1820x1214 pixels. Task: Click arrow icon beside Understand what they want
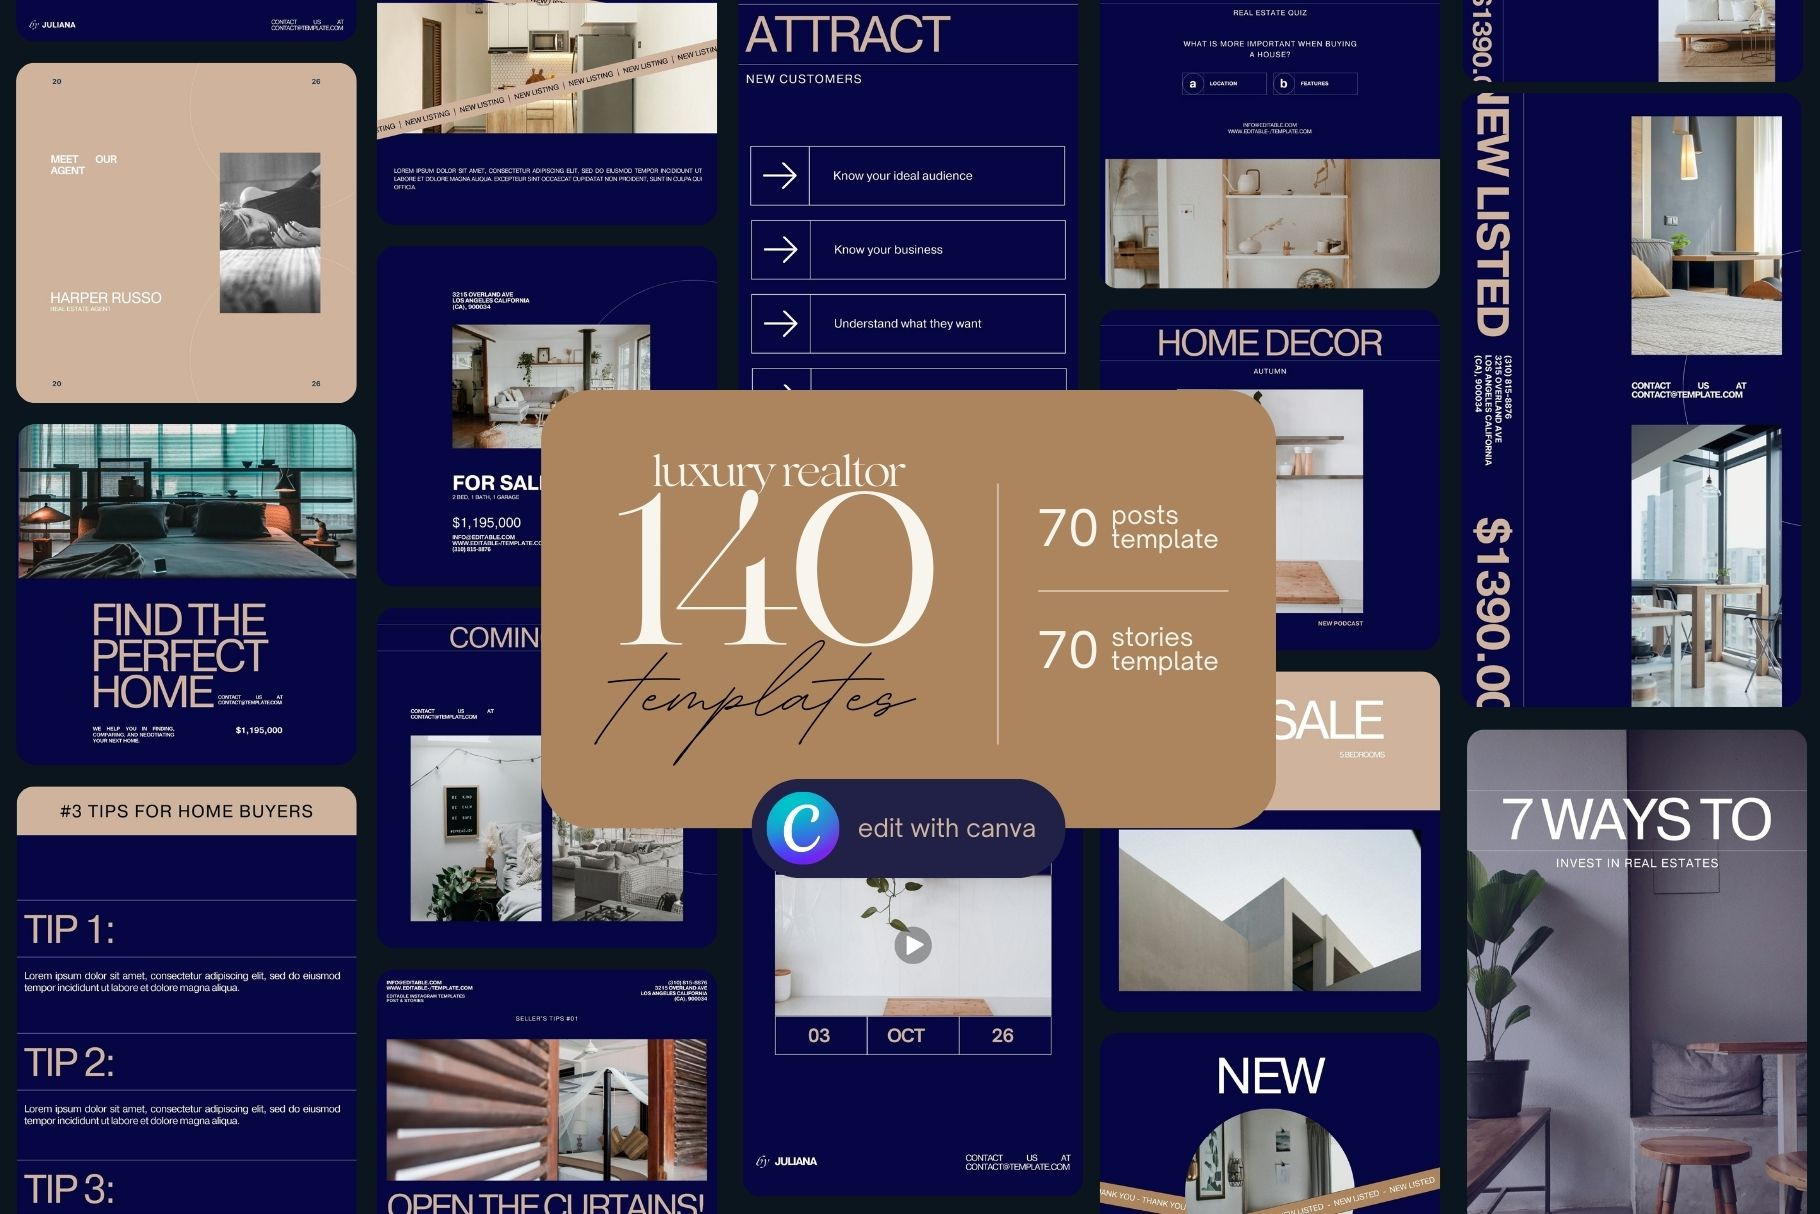point(780,324)
